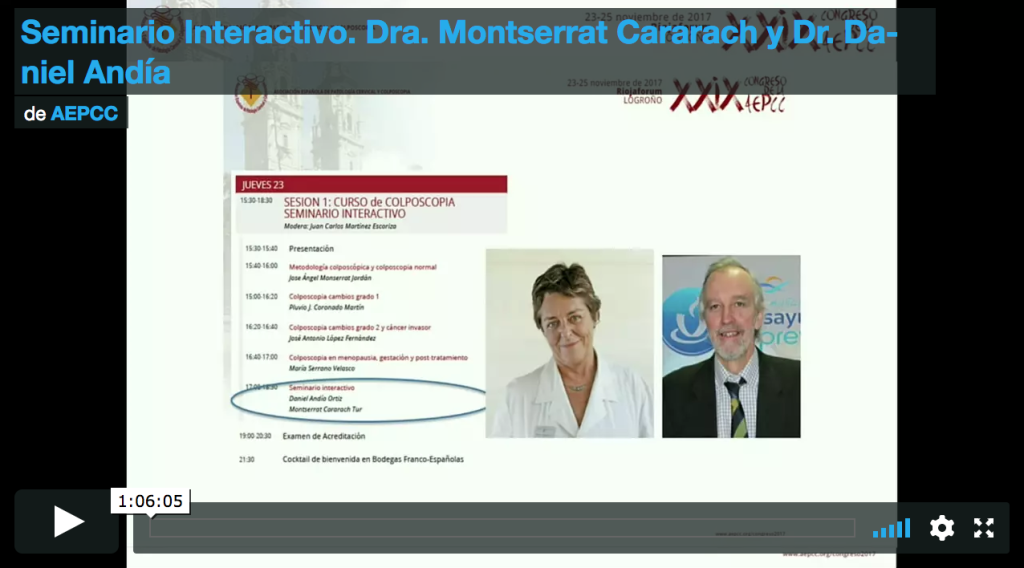Click 'Seminario interactivo' circled agenda entry
Screen dimensions: 1024x568
click(321, 388)
